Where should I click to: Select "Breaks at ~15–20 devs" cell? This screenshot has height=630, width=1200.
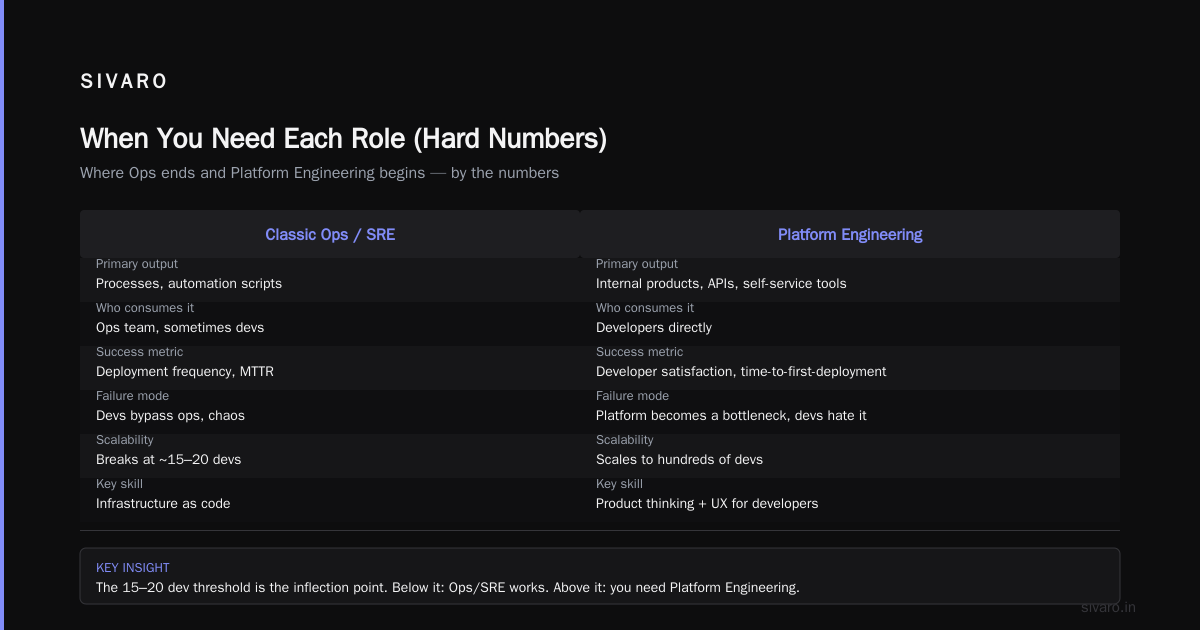point(168,460)
